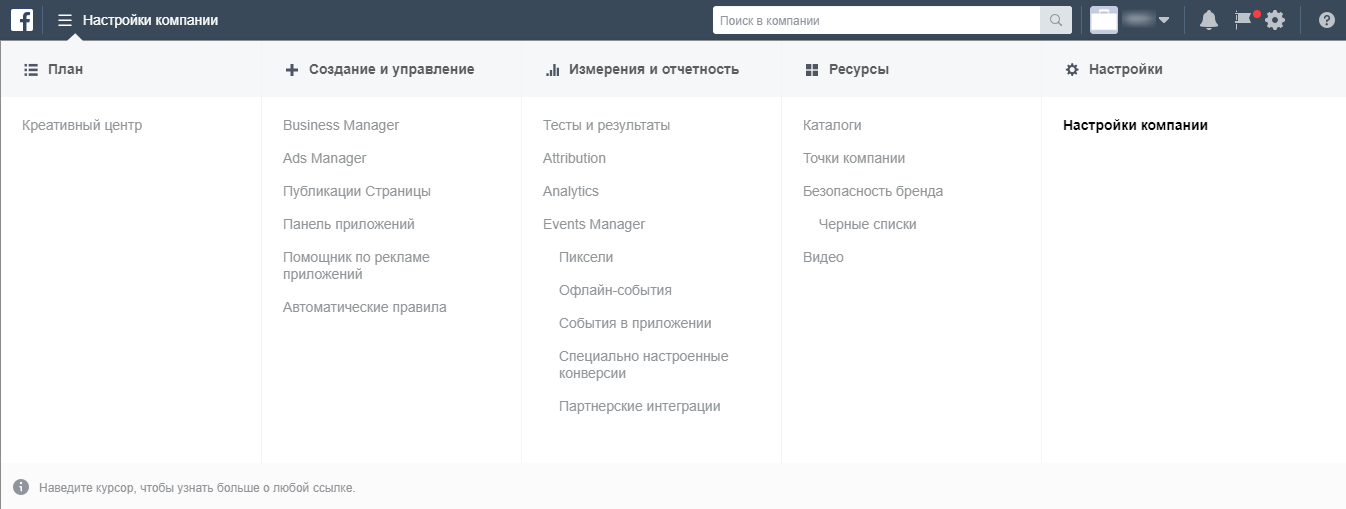Click the business briefcase account icon
Screen dimensions: 1346x509
(1104, 20)
